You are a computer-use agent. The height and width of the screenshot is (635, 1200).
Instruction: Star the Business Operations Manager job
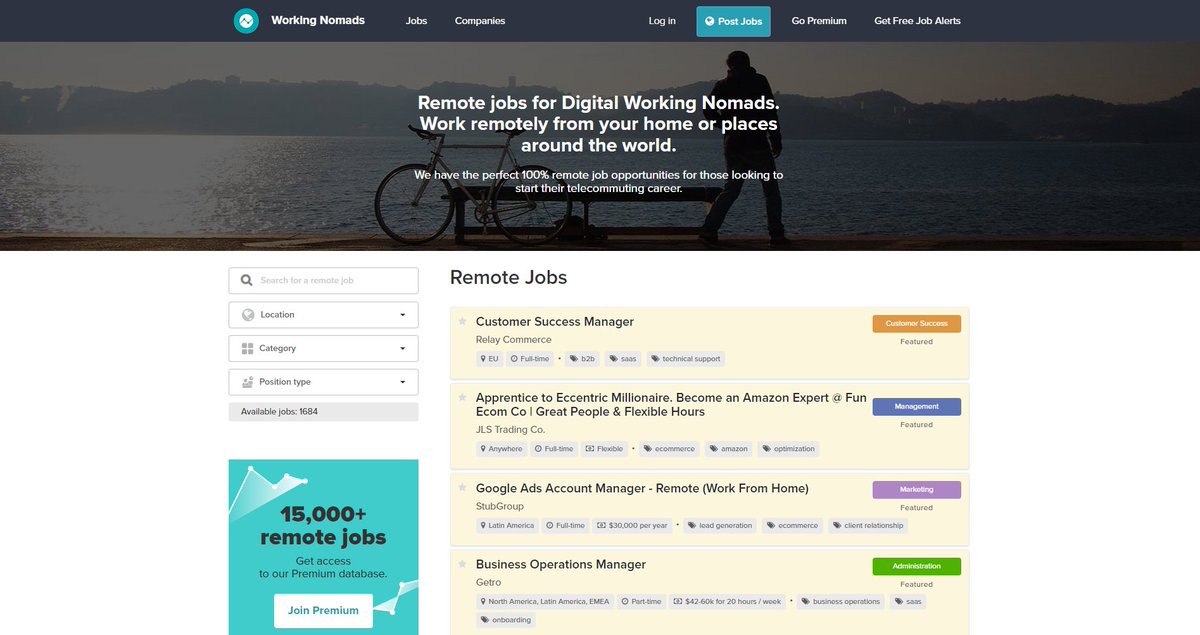[x=461, y=563]
